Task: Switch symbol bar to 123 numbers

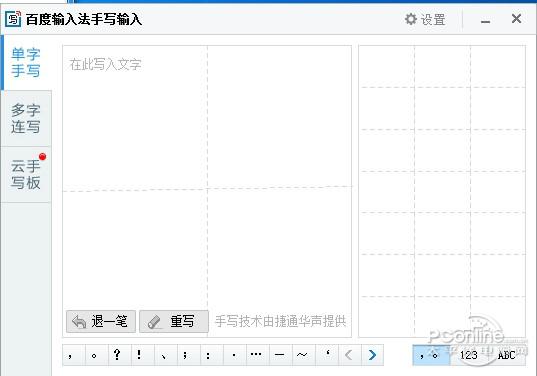Action: [x=469, y=355]
